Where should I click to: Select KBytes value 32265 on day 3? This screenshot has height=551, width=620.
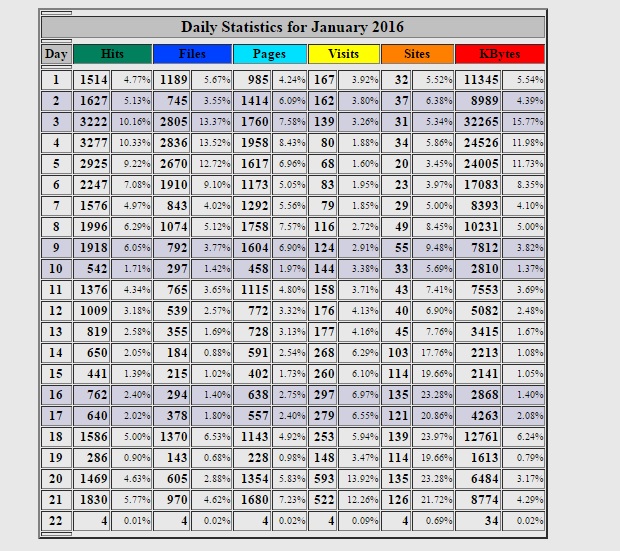[x=478, y=122]
